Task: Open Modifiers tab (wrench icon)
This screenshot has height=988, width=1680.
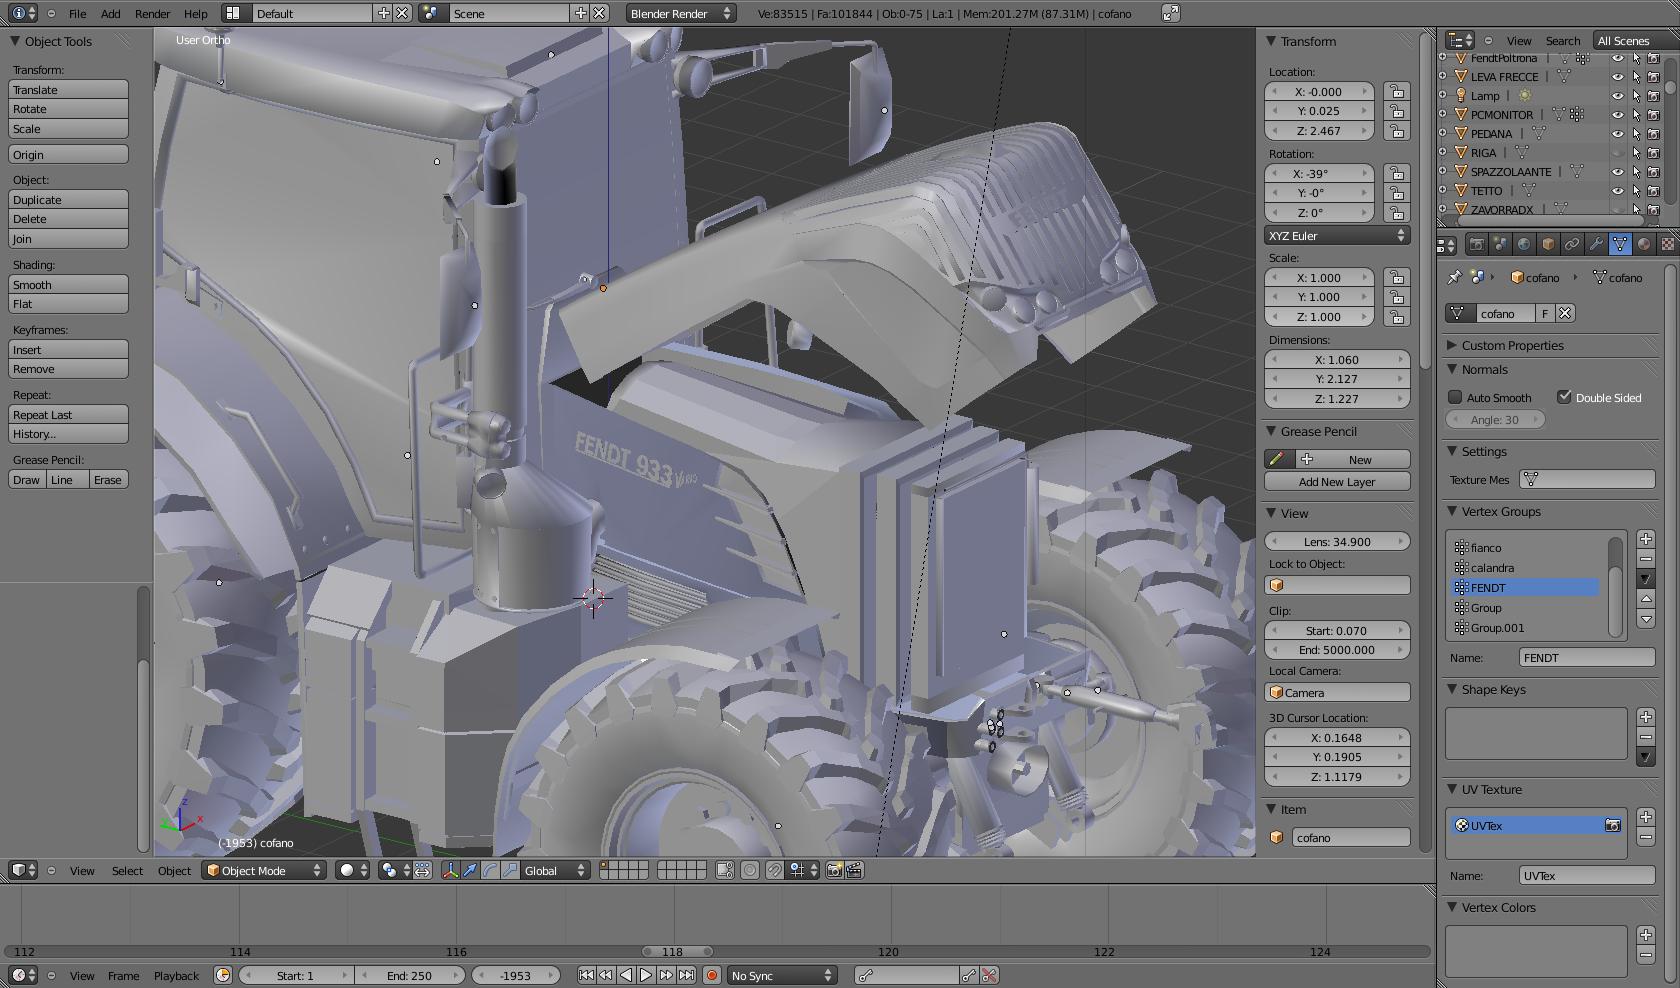Action: pyautogui.click(x=1596, y=244)
